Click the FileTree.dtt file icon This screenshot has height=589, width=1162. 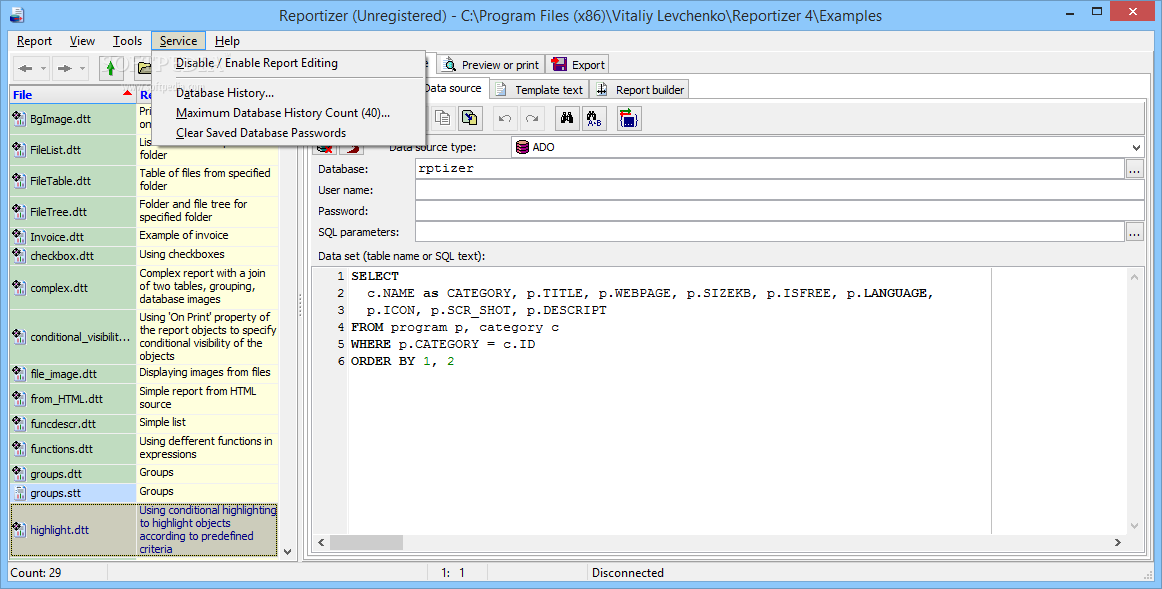[19, 212]
